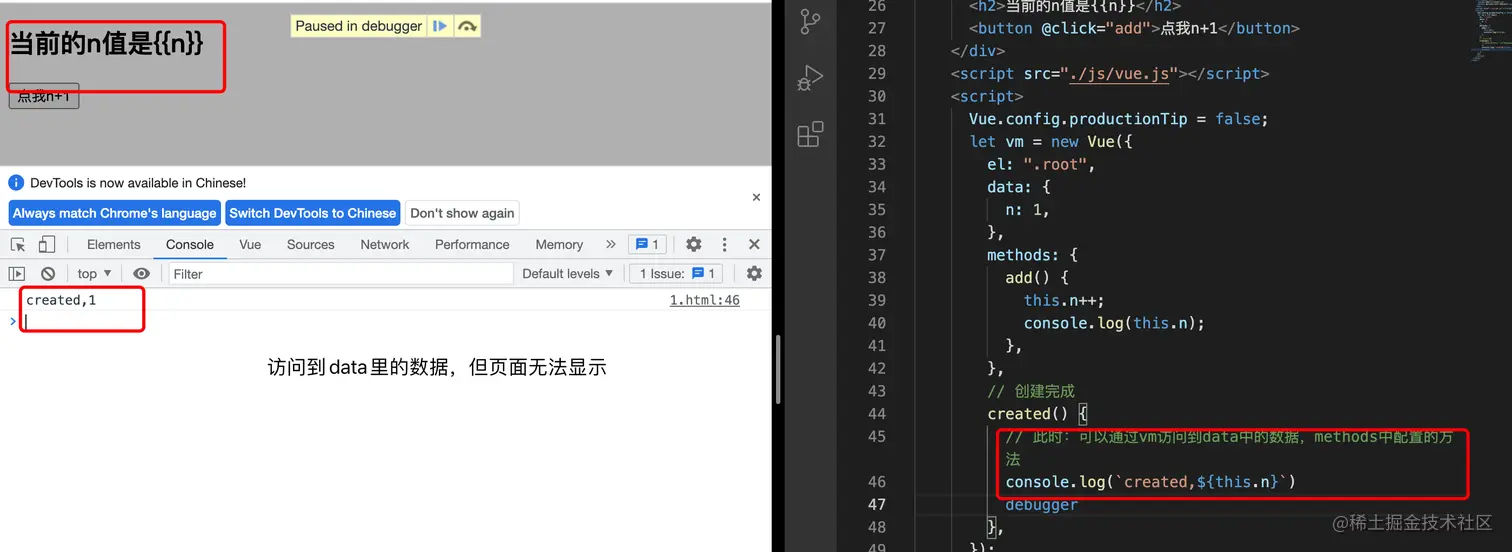Switch to the Elements tab
The image size is (1512, 552).
pyautogui.click(x=114, y=244)
